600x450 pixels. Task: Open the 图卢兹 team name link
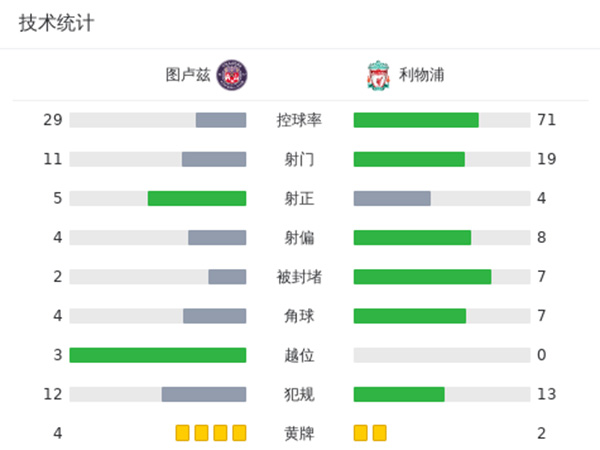click(x=188, y=75)
